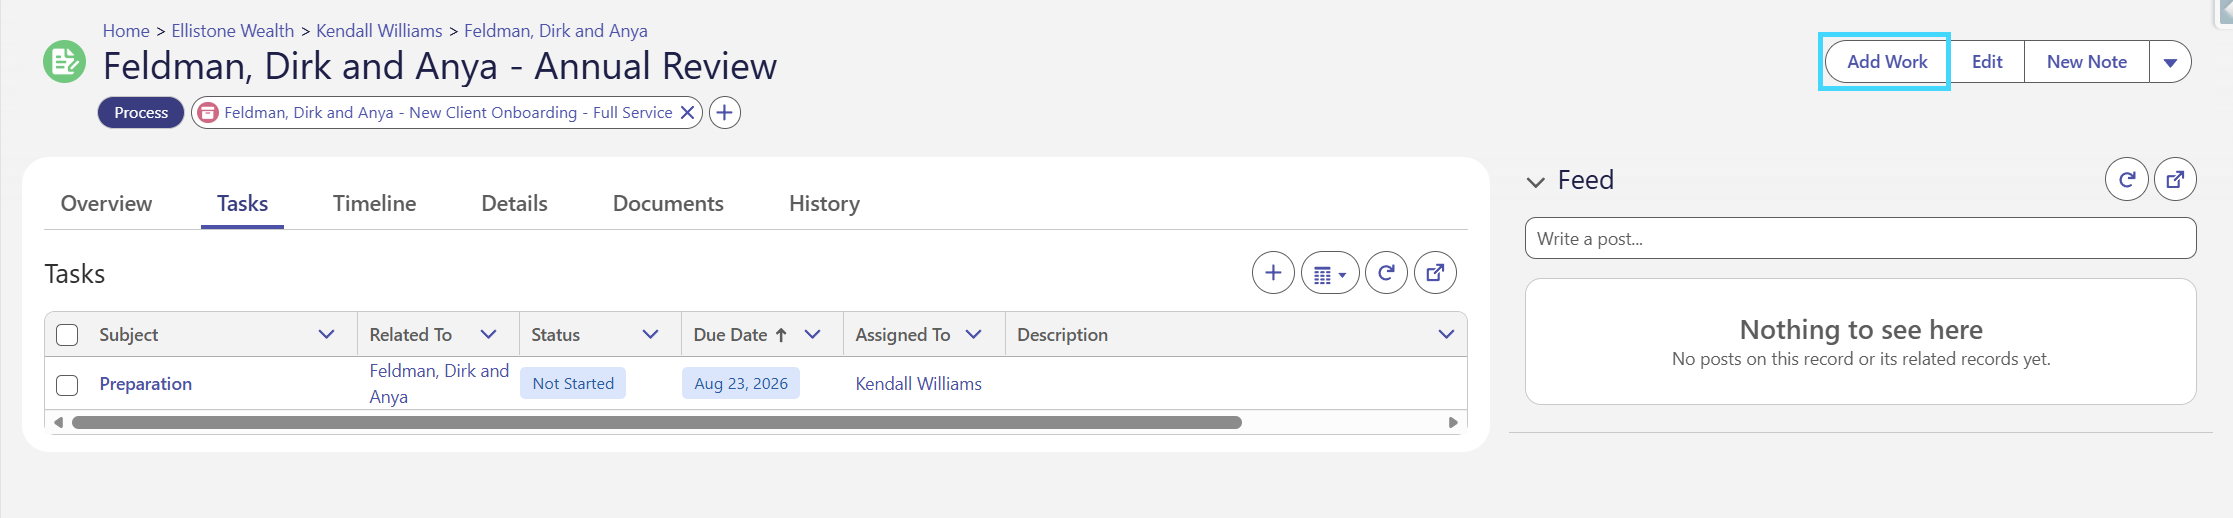
Task: Click the green Annual Review record icon
Action: (x=64, y=62)
